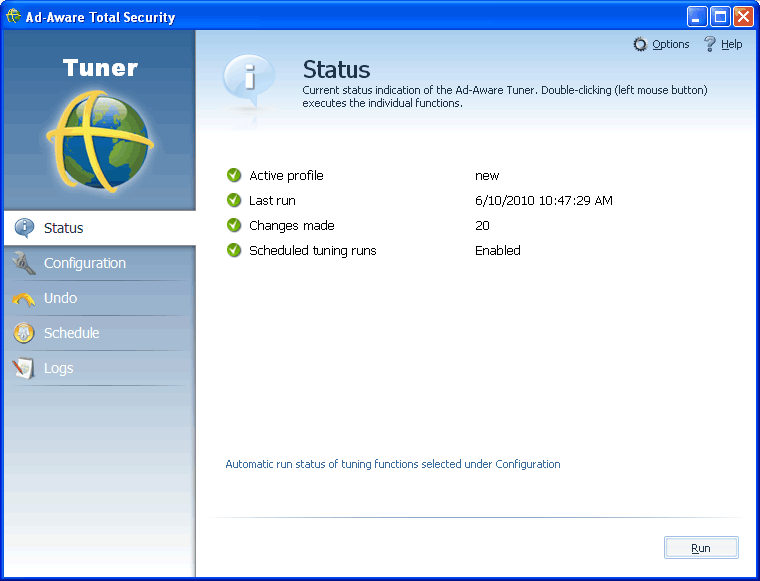This screenshot has height=581, width=760.
Task: Switch to the Configuration section
Action: pyautogui.click(x=100, y=263)
